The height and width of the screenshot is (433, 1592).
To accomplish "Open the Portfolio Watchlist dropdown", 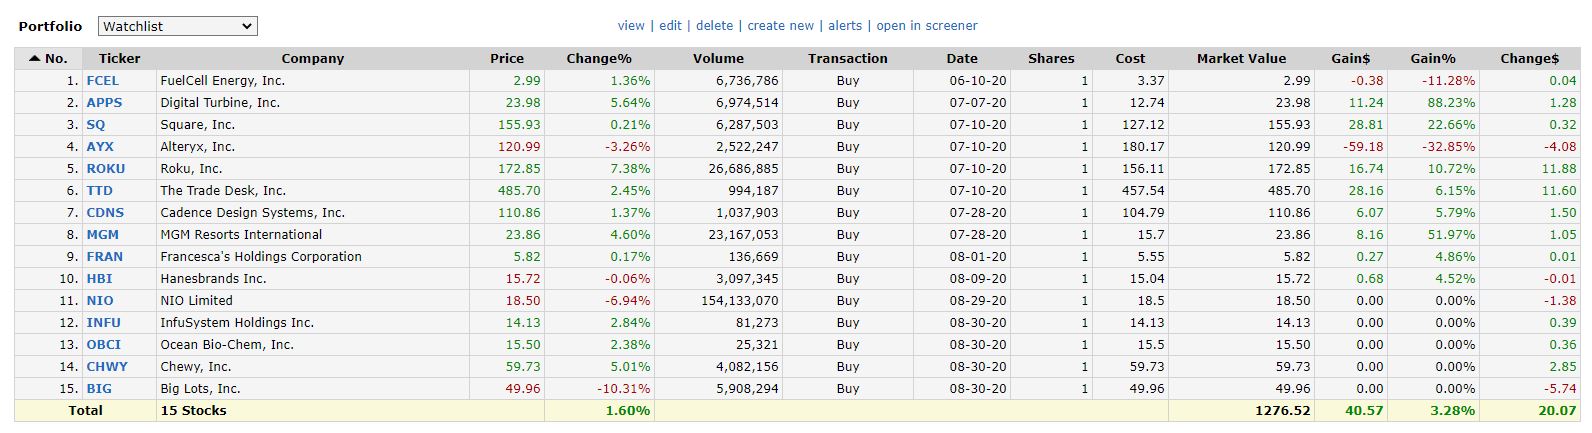I will tap(177, 26).
